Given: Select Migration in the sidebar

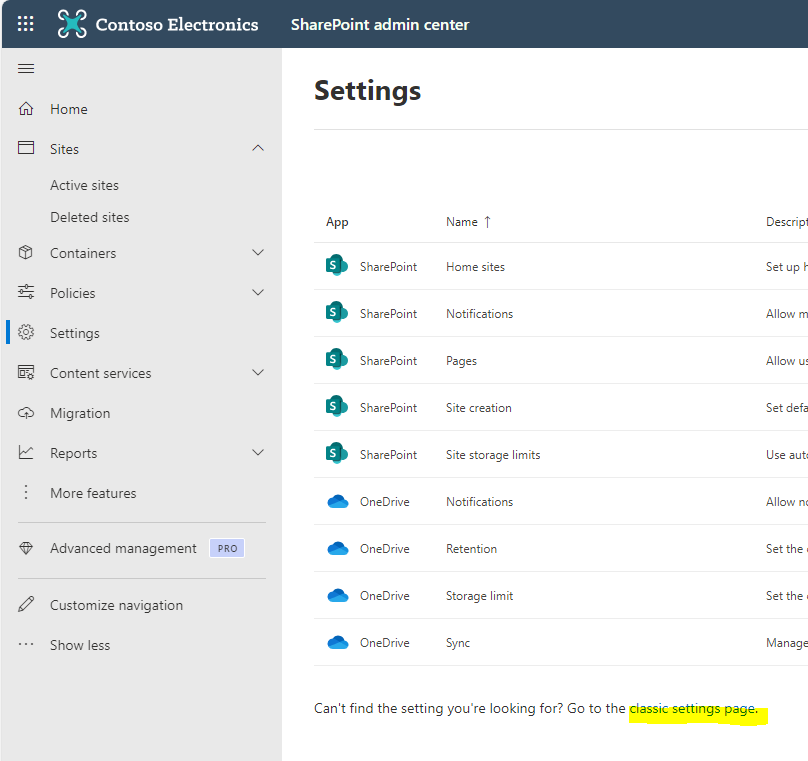Looking at the screenshot, I should point(80,413).
